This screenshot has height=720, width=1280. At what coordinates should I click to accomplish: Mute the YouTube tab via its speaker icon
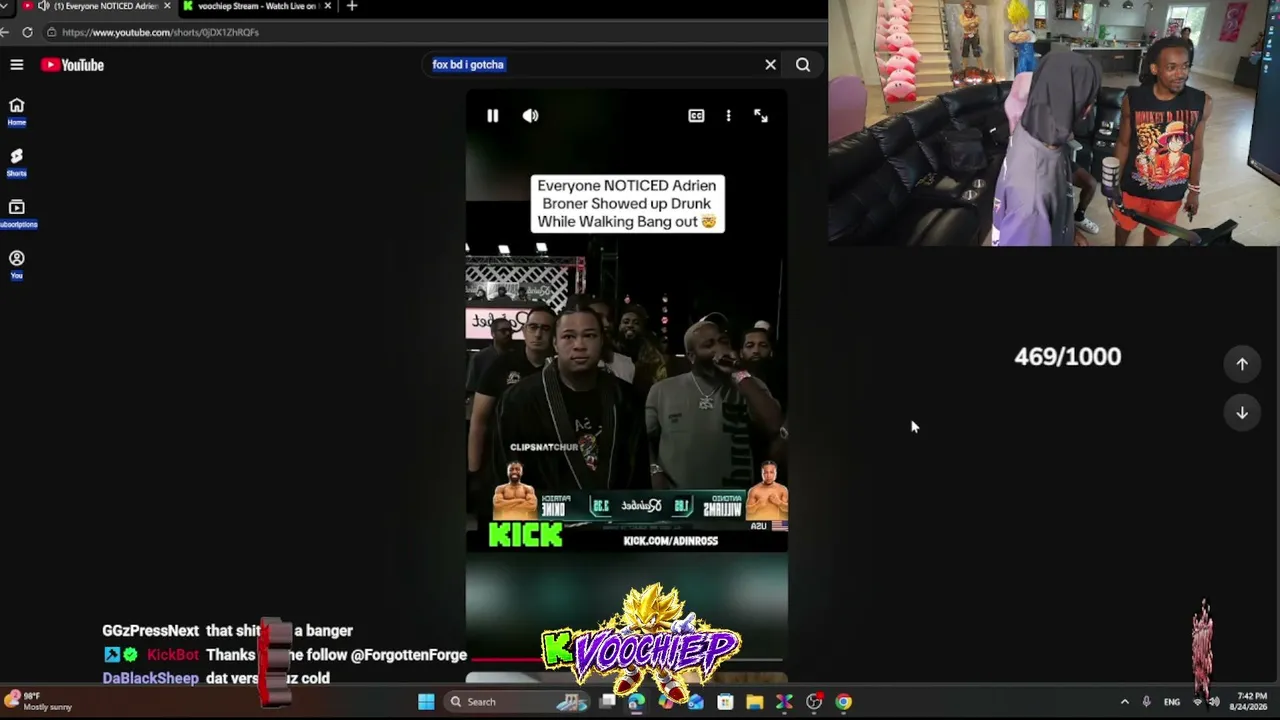pos(43,6)
